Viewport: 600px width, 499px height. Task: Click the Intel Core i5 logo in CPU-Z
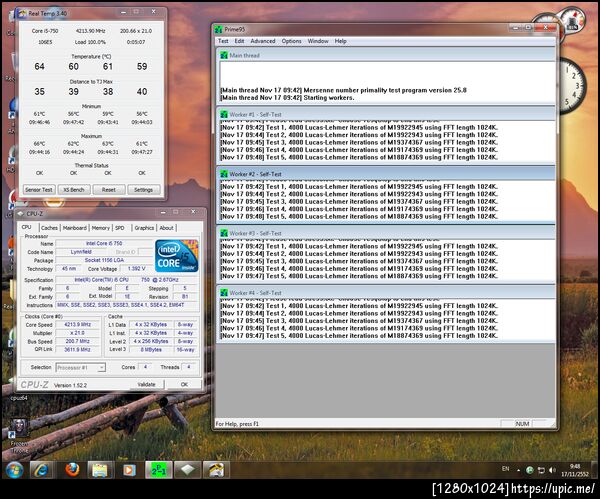[x=177, y=256]
